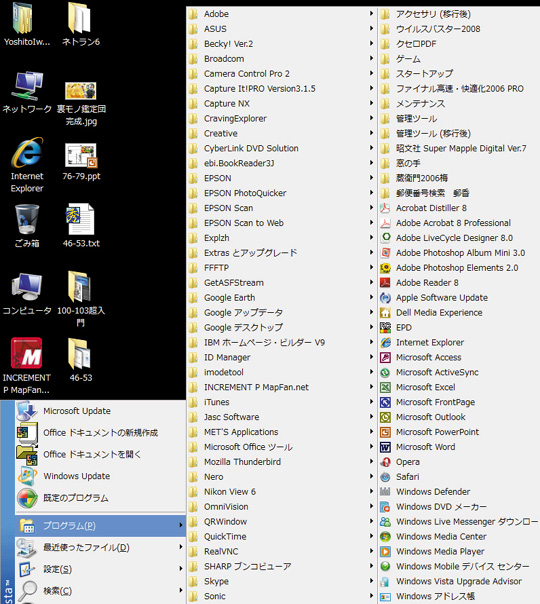Launch Safari browser icon
Image resolution: width=540 pixels, height=604 pixels.
click(x=385, y=477)
